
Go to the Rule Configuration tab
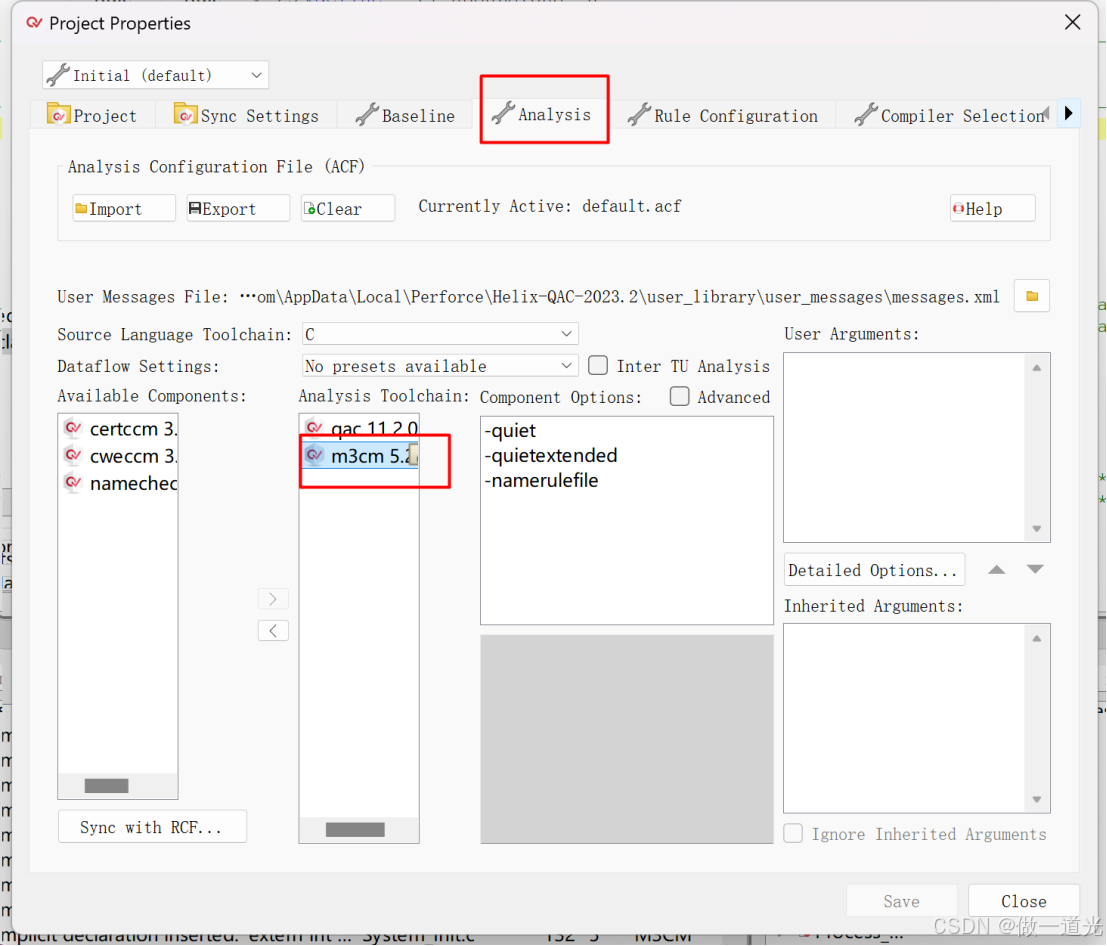(x=723, y=115)
